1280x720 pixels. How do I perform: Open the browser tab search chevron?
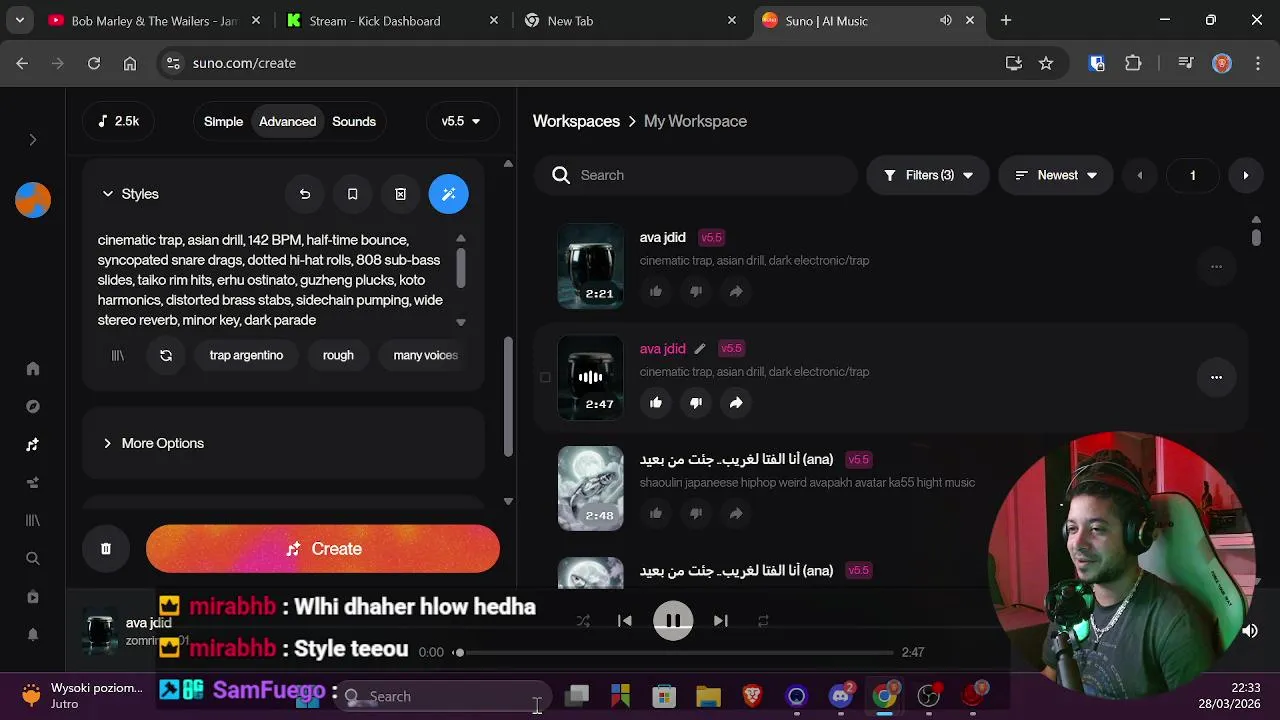(20, 20)
